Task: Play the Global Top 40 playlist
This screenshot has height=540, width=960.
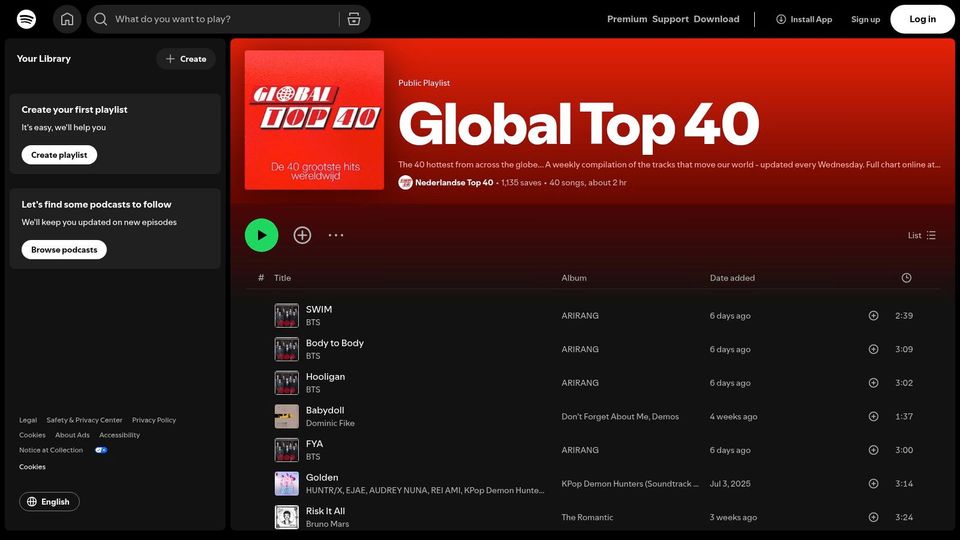Action: tap(261, 235)
